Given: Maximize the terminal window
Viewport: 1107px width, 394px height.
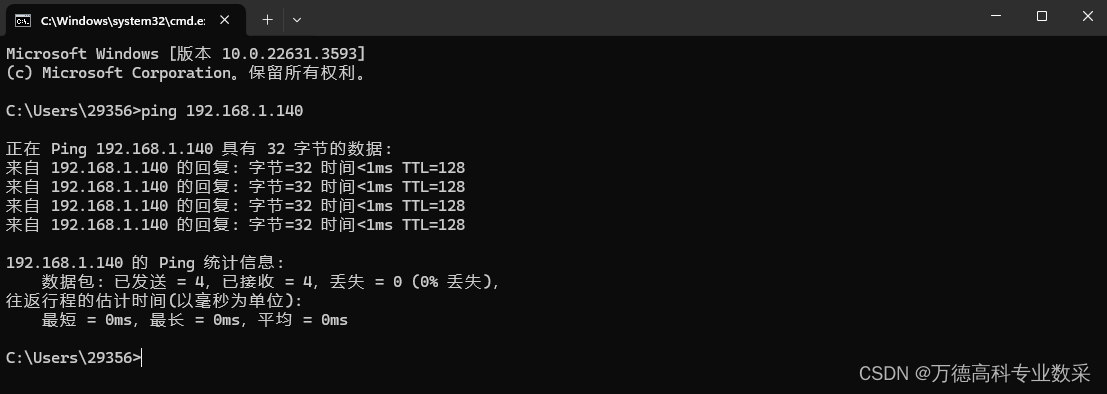Looking at the screenshot, I should pos(1041,17).
